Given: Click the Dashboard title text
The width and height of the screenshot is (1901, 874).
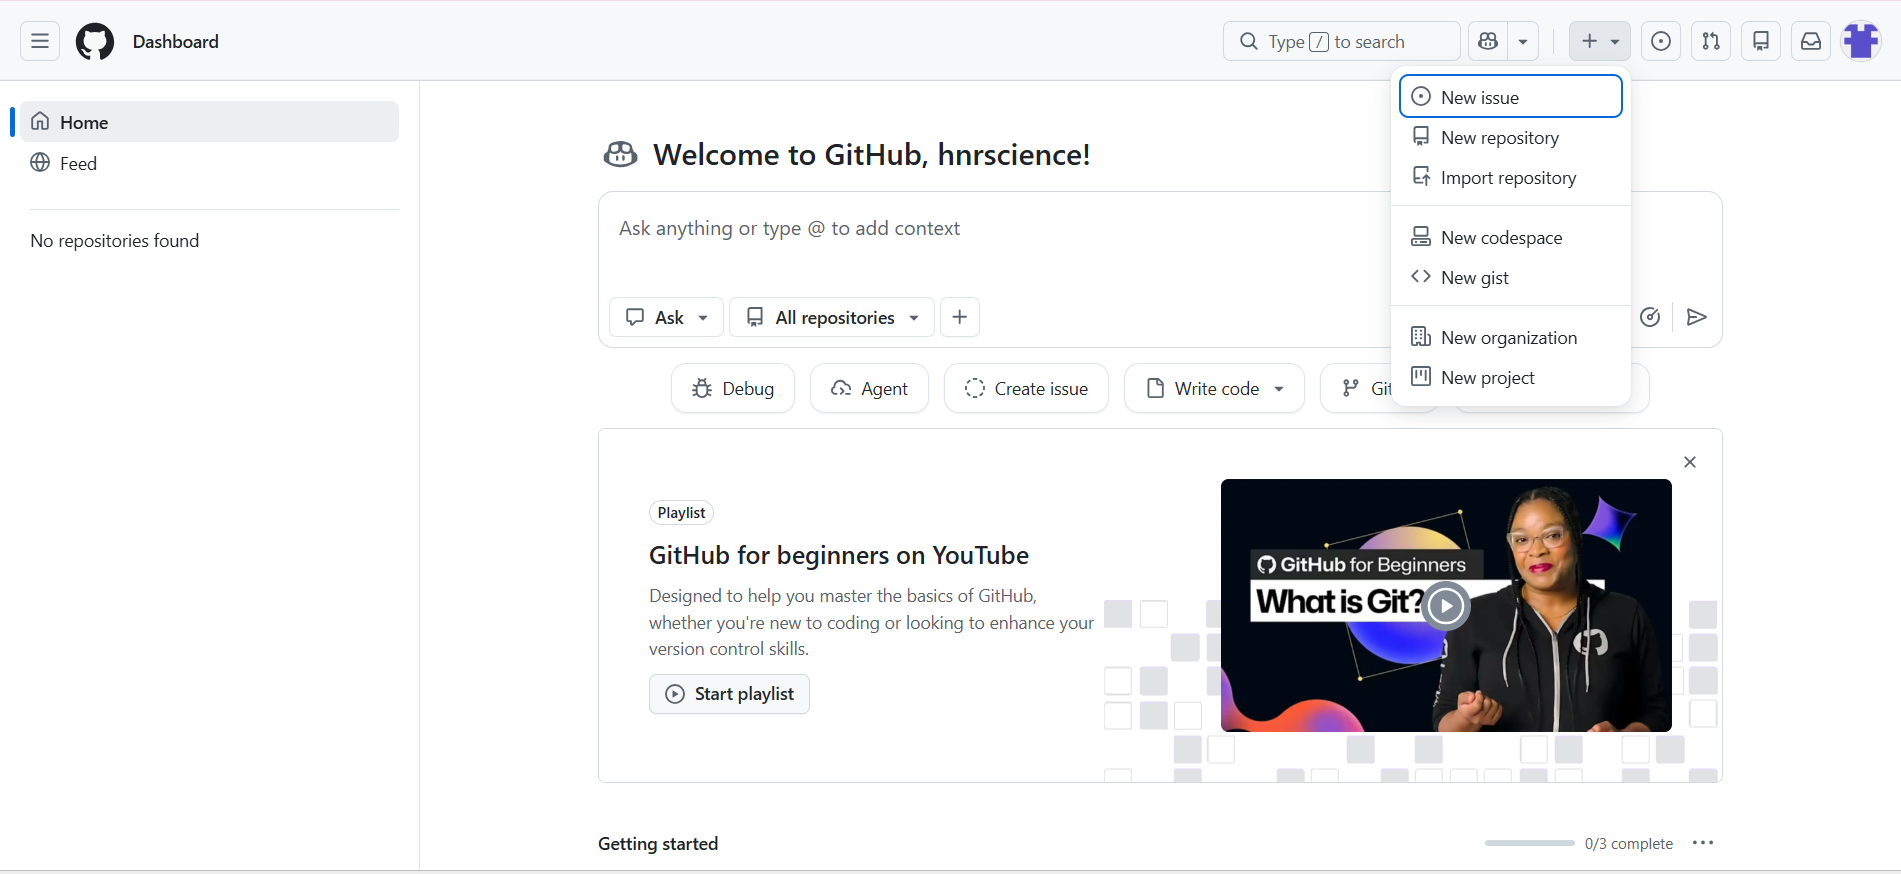Looking at the screenshot, I should (176, 41).
